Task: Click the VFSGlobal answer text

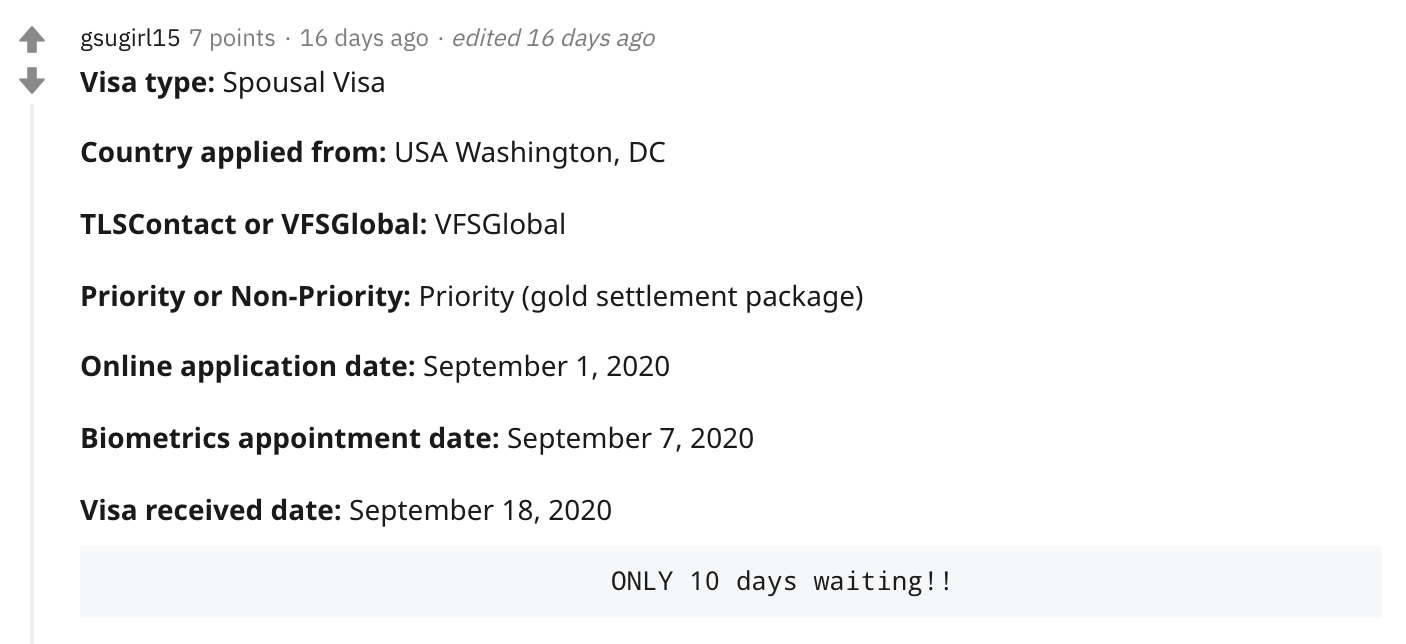Action: coord(500,224)
